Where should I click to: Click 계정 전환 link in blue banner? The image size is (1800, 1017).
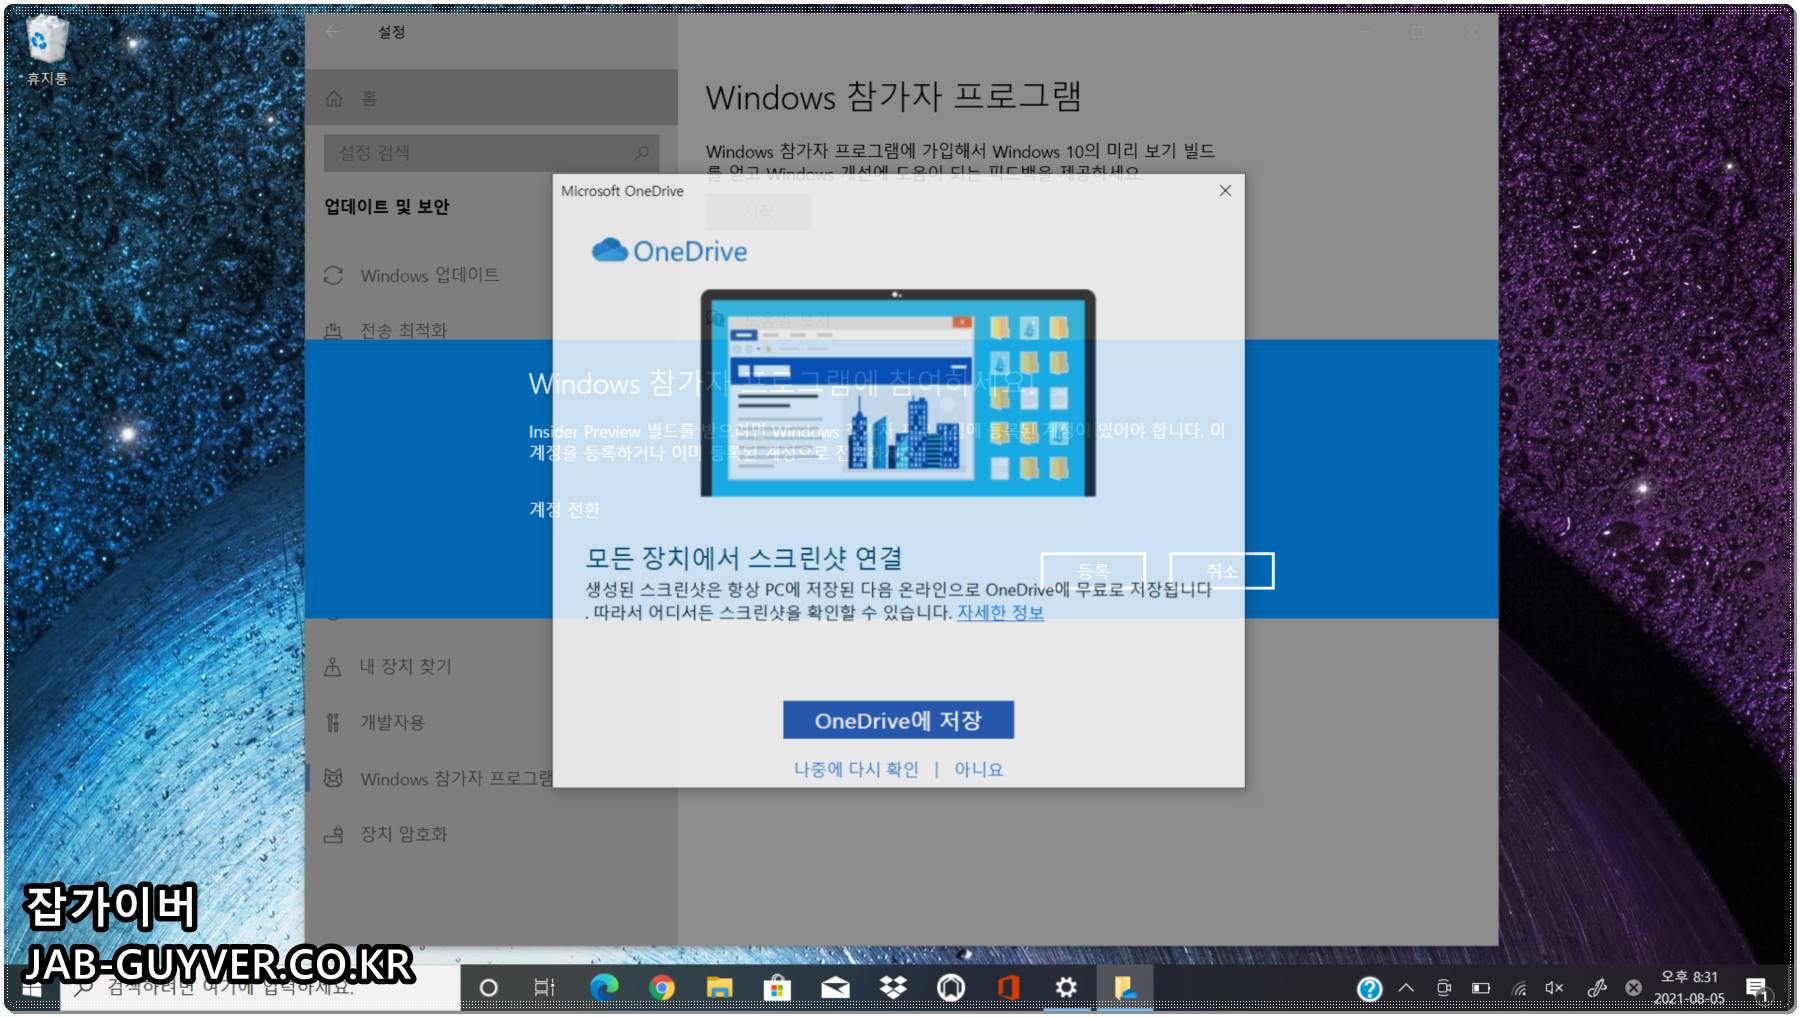564,510
